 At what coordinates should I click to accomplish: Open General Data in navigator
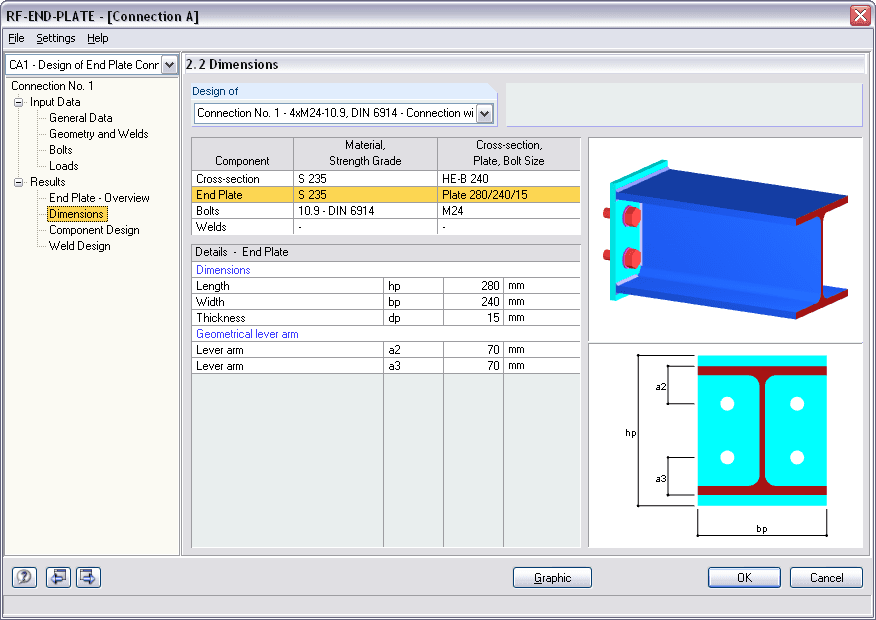tap(80, 118)
